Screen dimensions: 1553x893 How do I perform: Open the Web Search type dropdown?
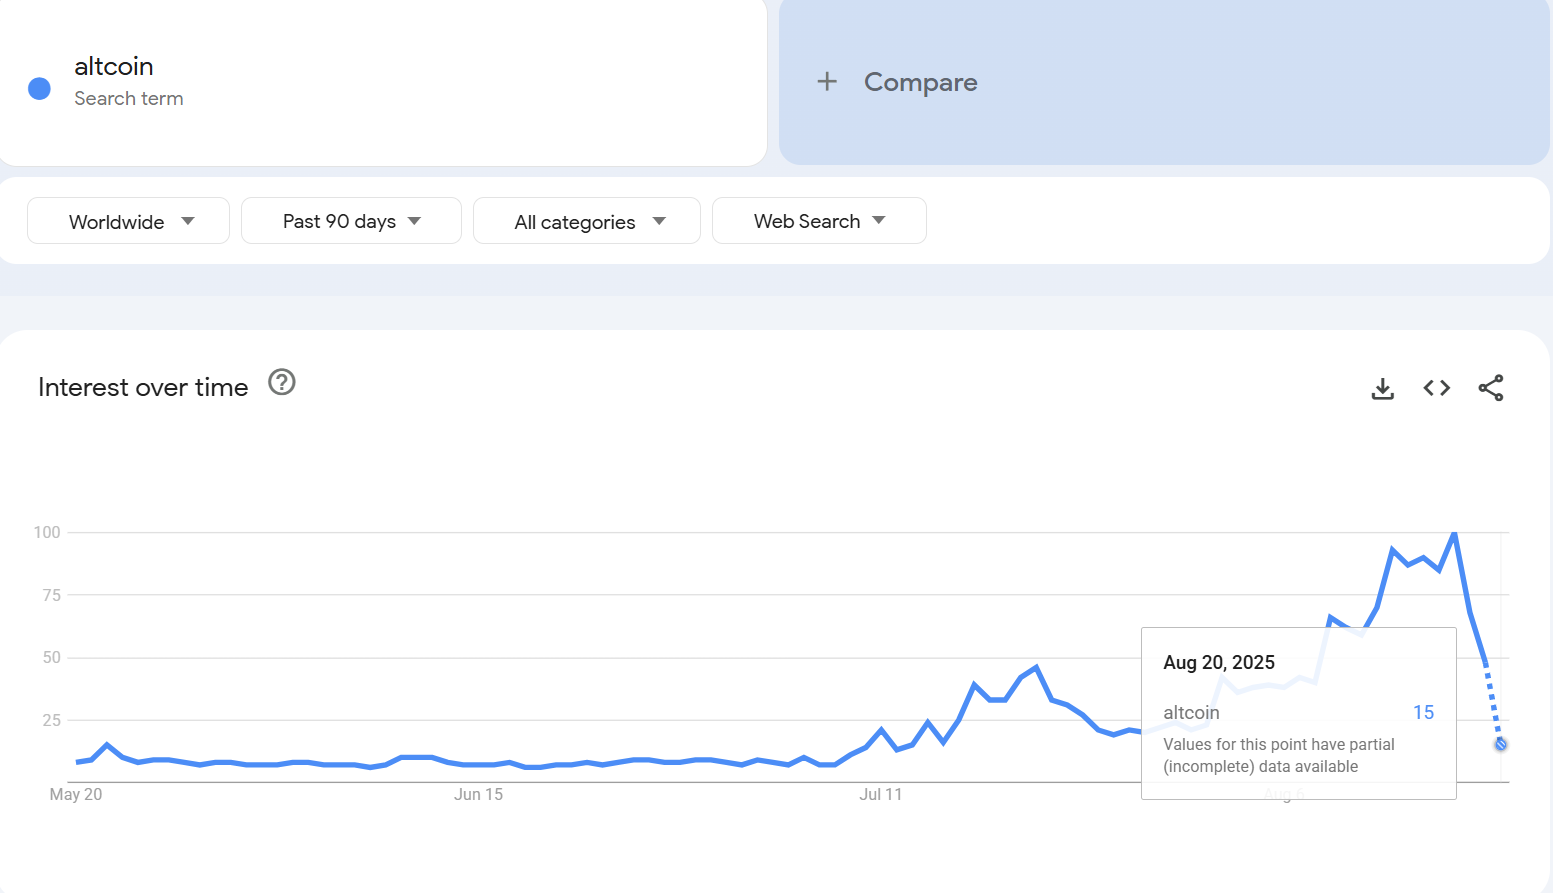click(819, 221)
